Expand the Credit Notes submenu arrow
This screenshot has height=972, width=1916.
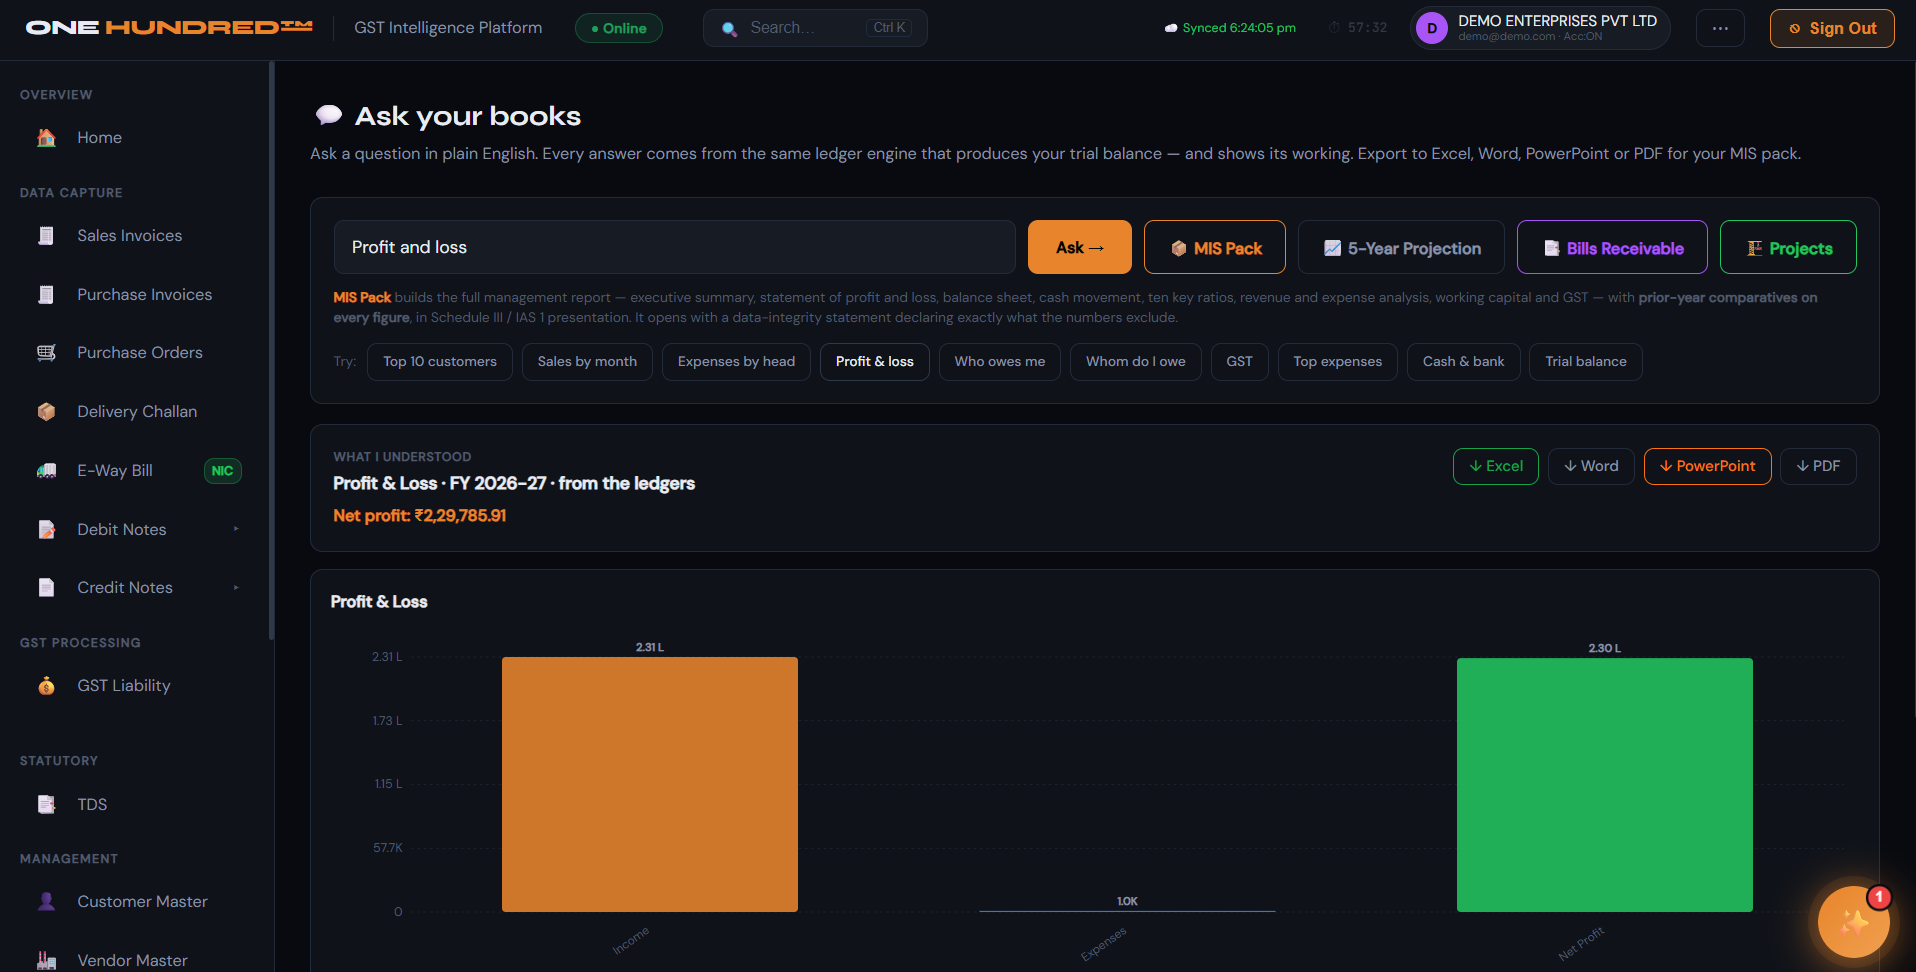point(236,588)
